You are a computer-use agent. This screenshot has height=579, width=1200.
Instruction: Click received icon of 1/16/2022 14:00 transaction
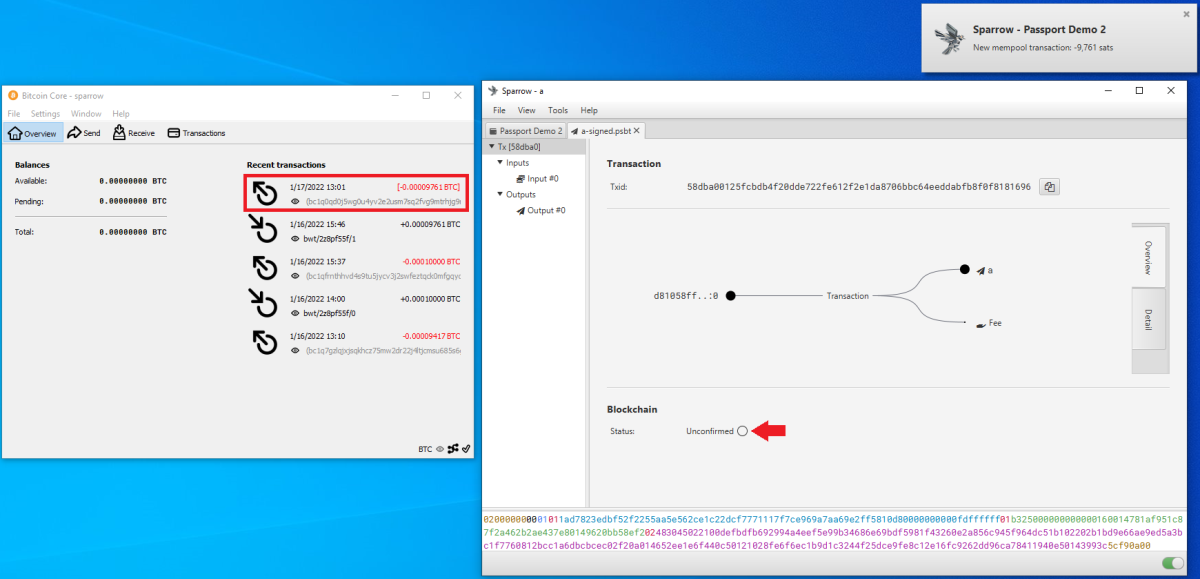pyautogui.click(x=265, y=305)
